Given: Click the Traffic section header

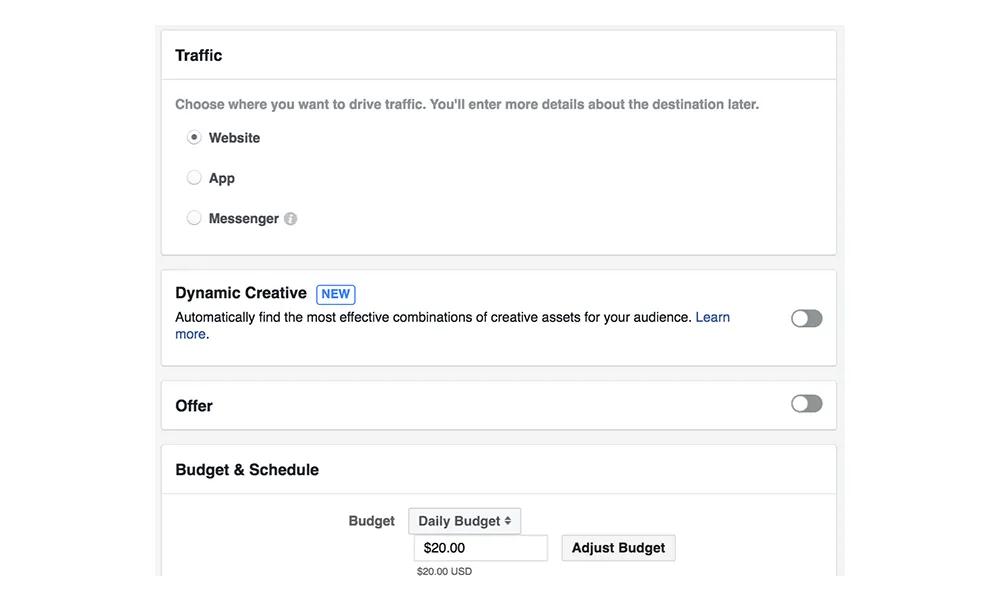Looking at the screenshot, I should click(x=198, y=55).
